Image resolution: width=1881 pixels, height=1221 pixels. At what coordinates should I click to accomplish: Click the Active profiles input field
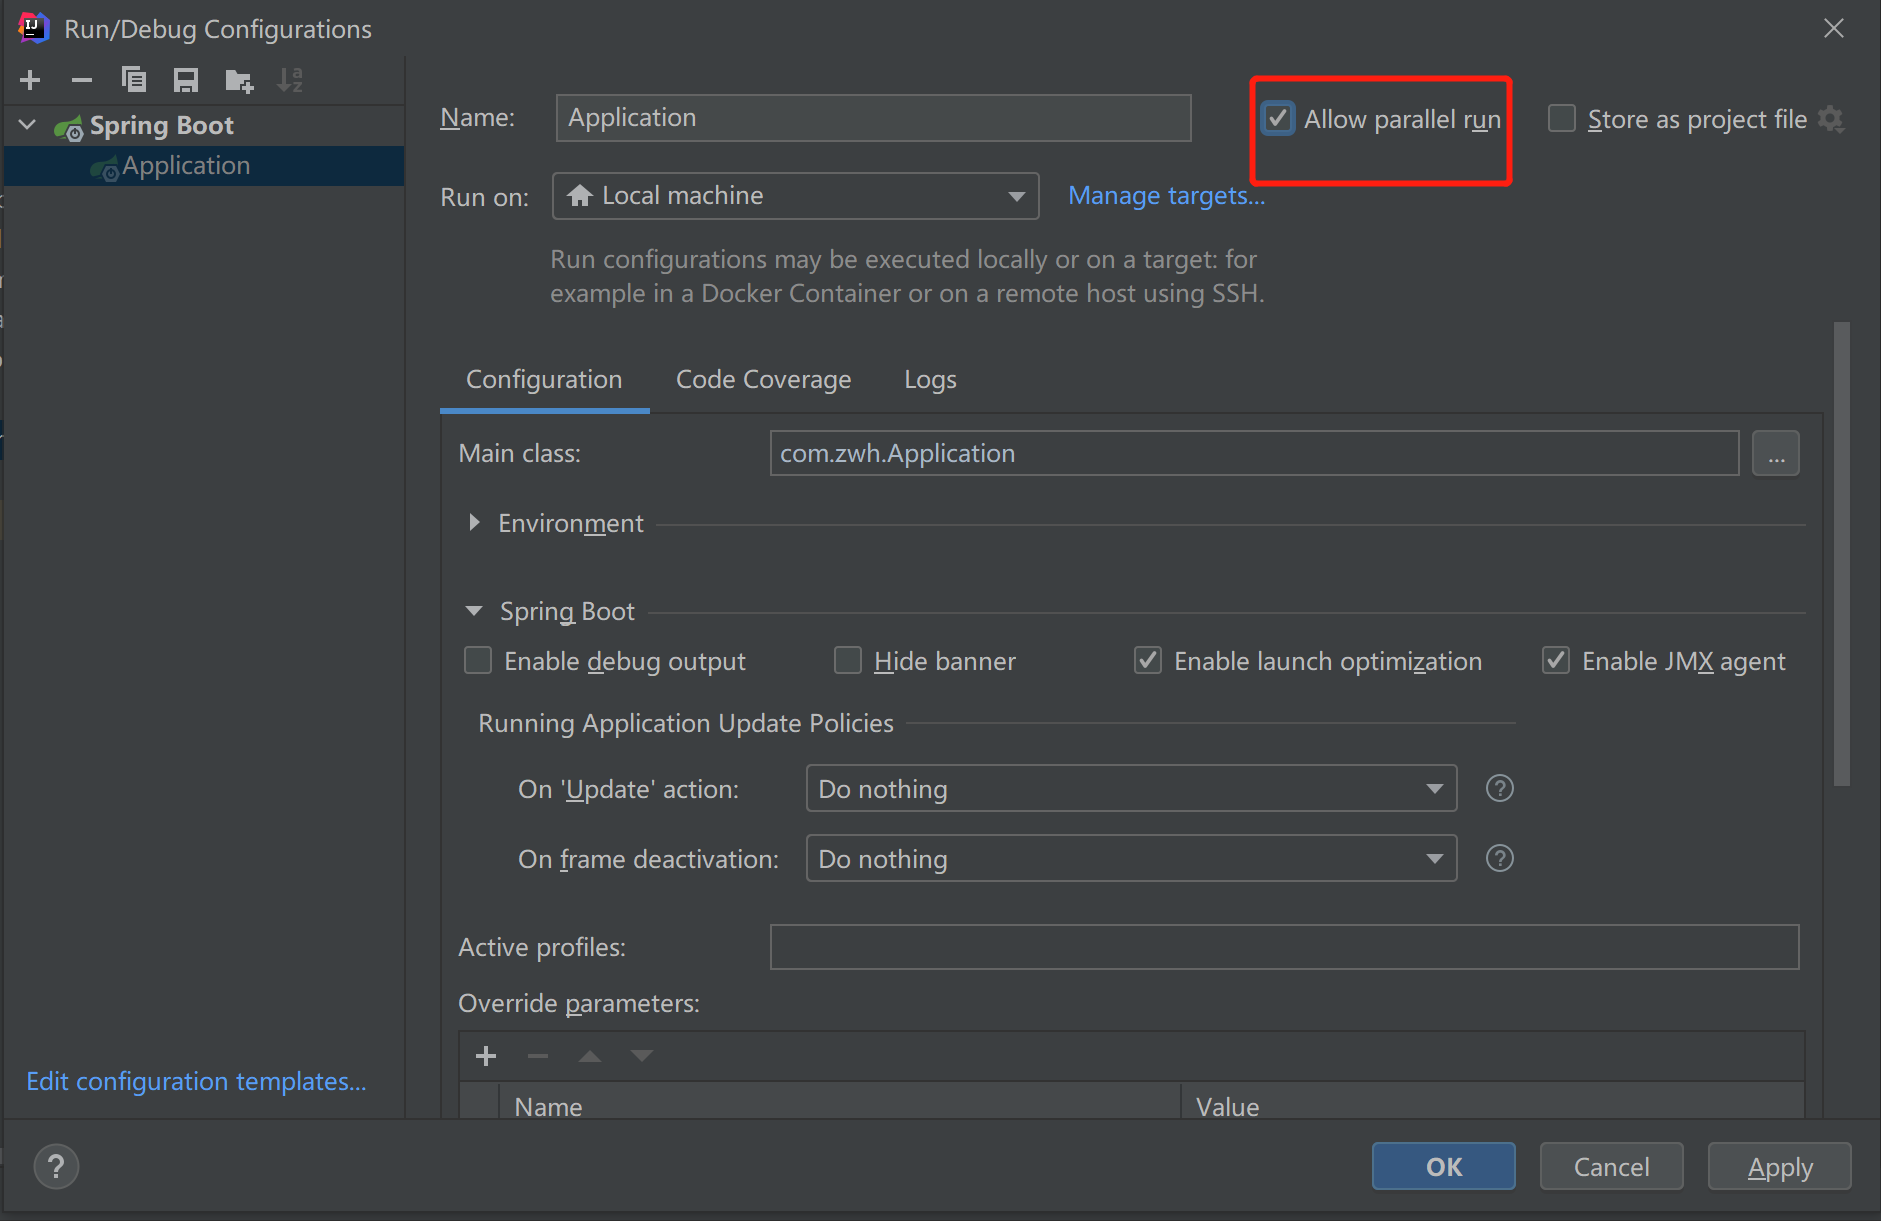[x=1283, y=947]
